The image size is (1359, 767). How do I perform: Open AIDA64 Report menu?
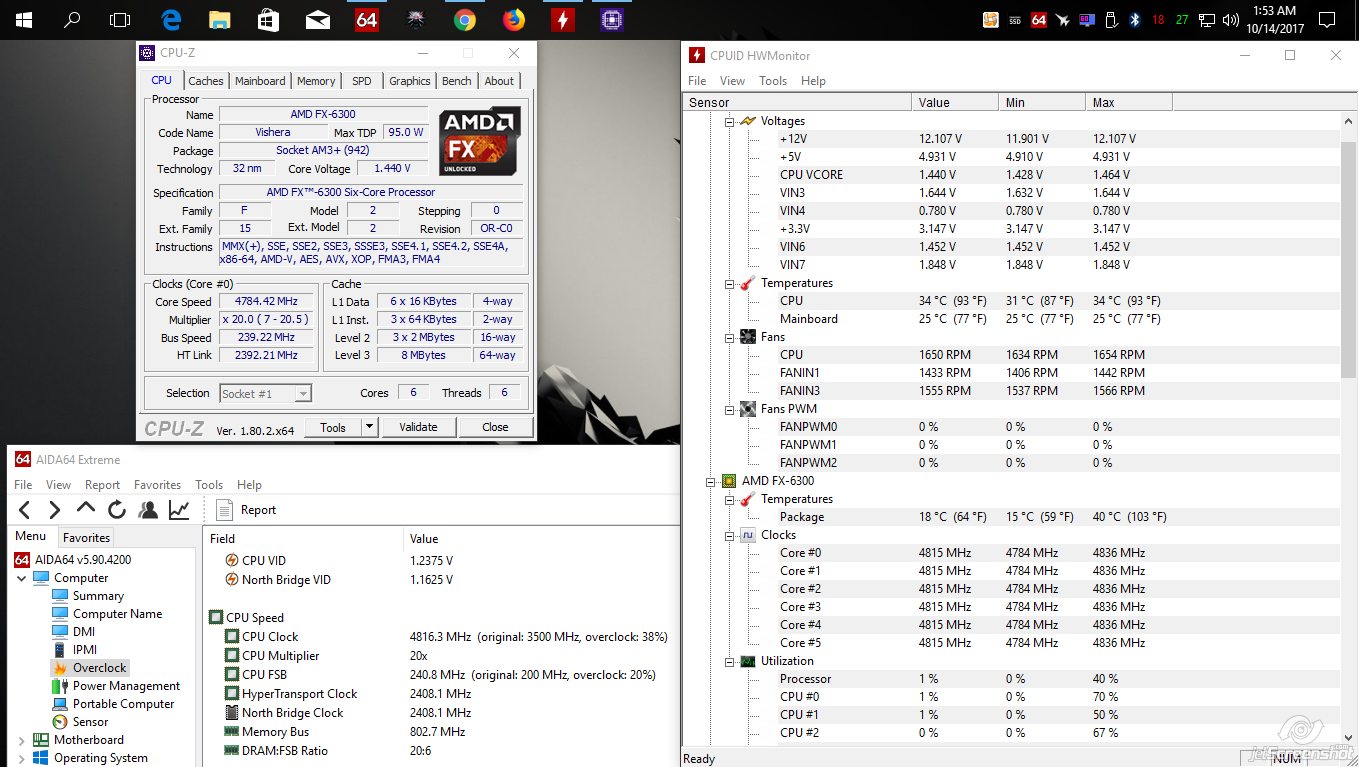(102, 485)
